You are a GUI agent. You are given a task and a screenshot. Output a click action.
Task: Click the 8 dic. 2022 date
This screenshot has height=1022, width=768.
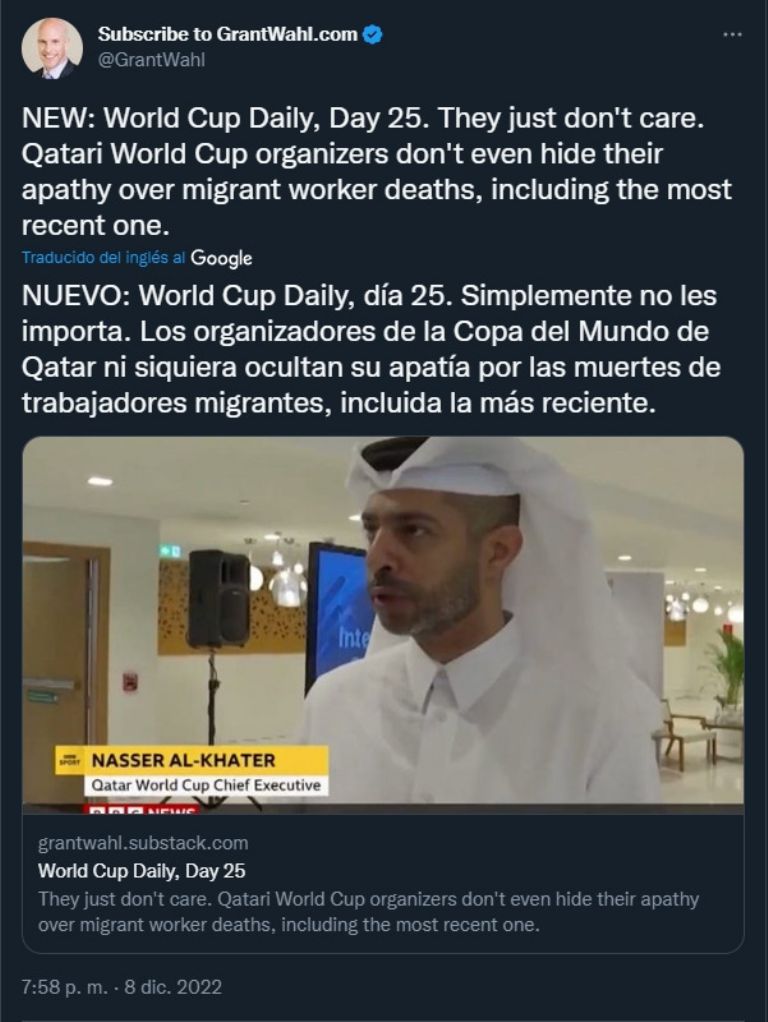tap(173, 987)
